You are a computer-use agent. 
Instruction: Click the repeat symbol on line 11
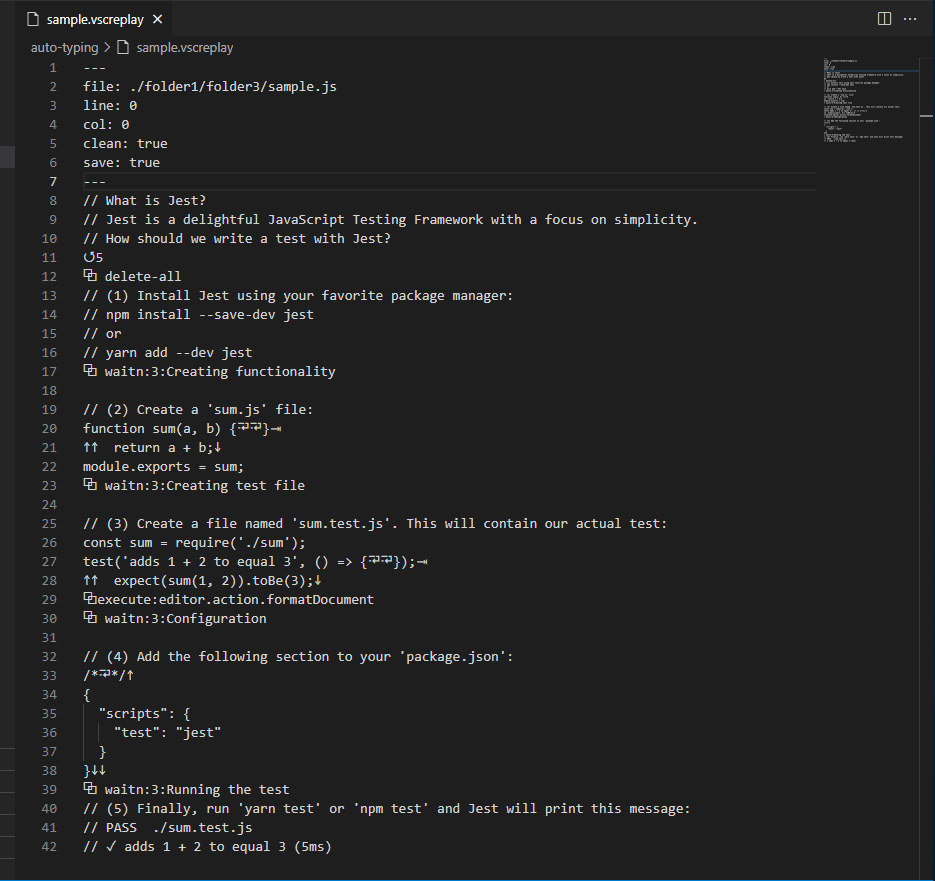click(x=89, y=257)
